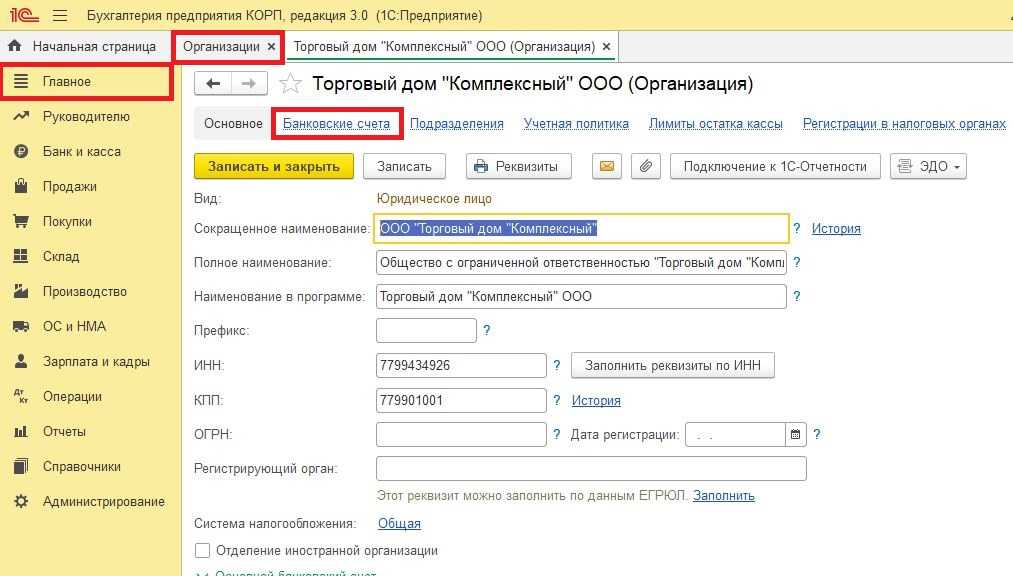Viewport: 1013px width, 576px height.
Task: Add organization to favorites with star icon
Action: [x=290, y=83]
